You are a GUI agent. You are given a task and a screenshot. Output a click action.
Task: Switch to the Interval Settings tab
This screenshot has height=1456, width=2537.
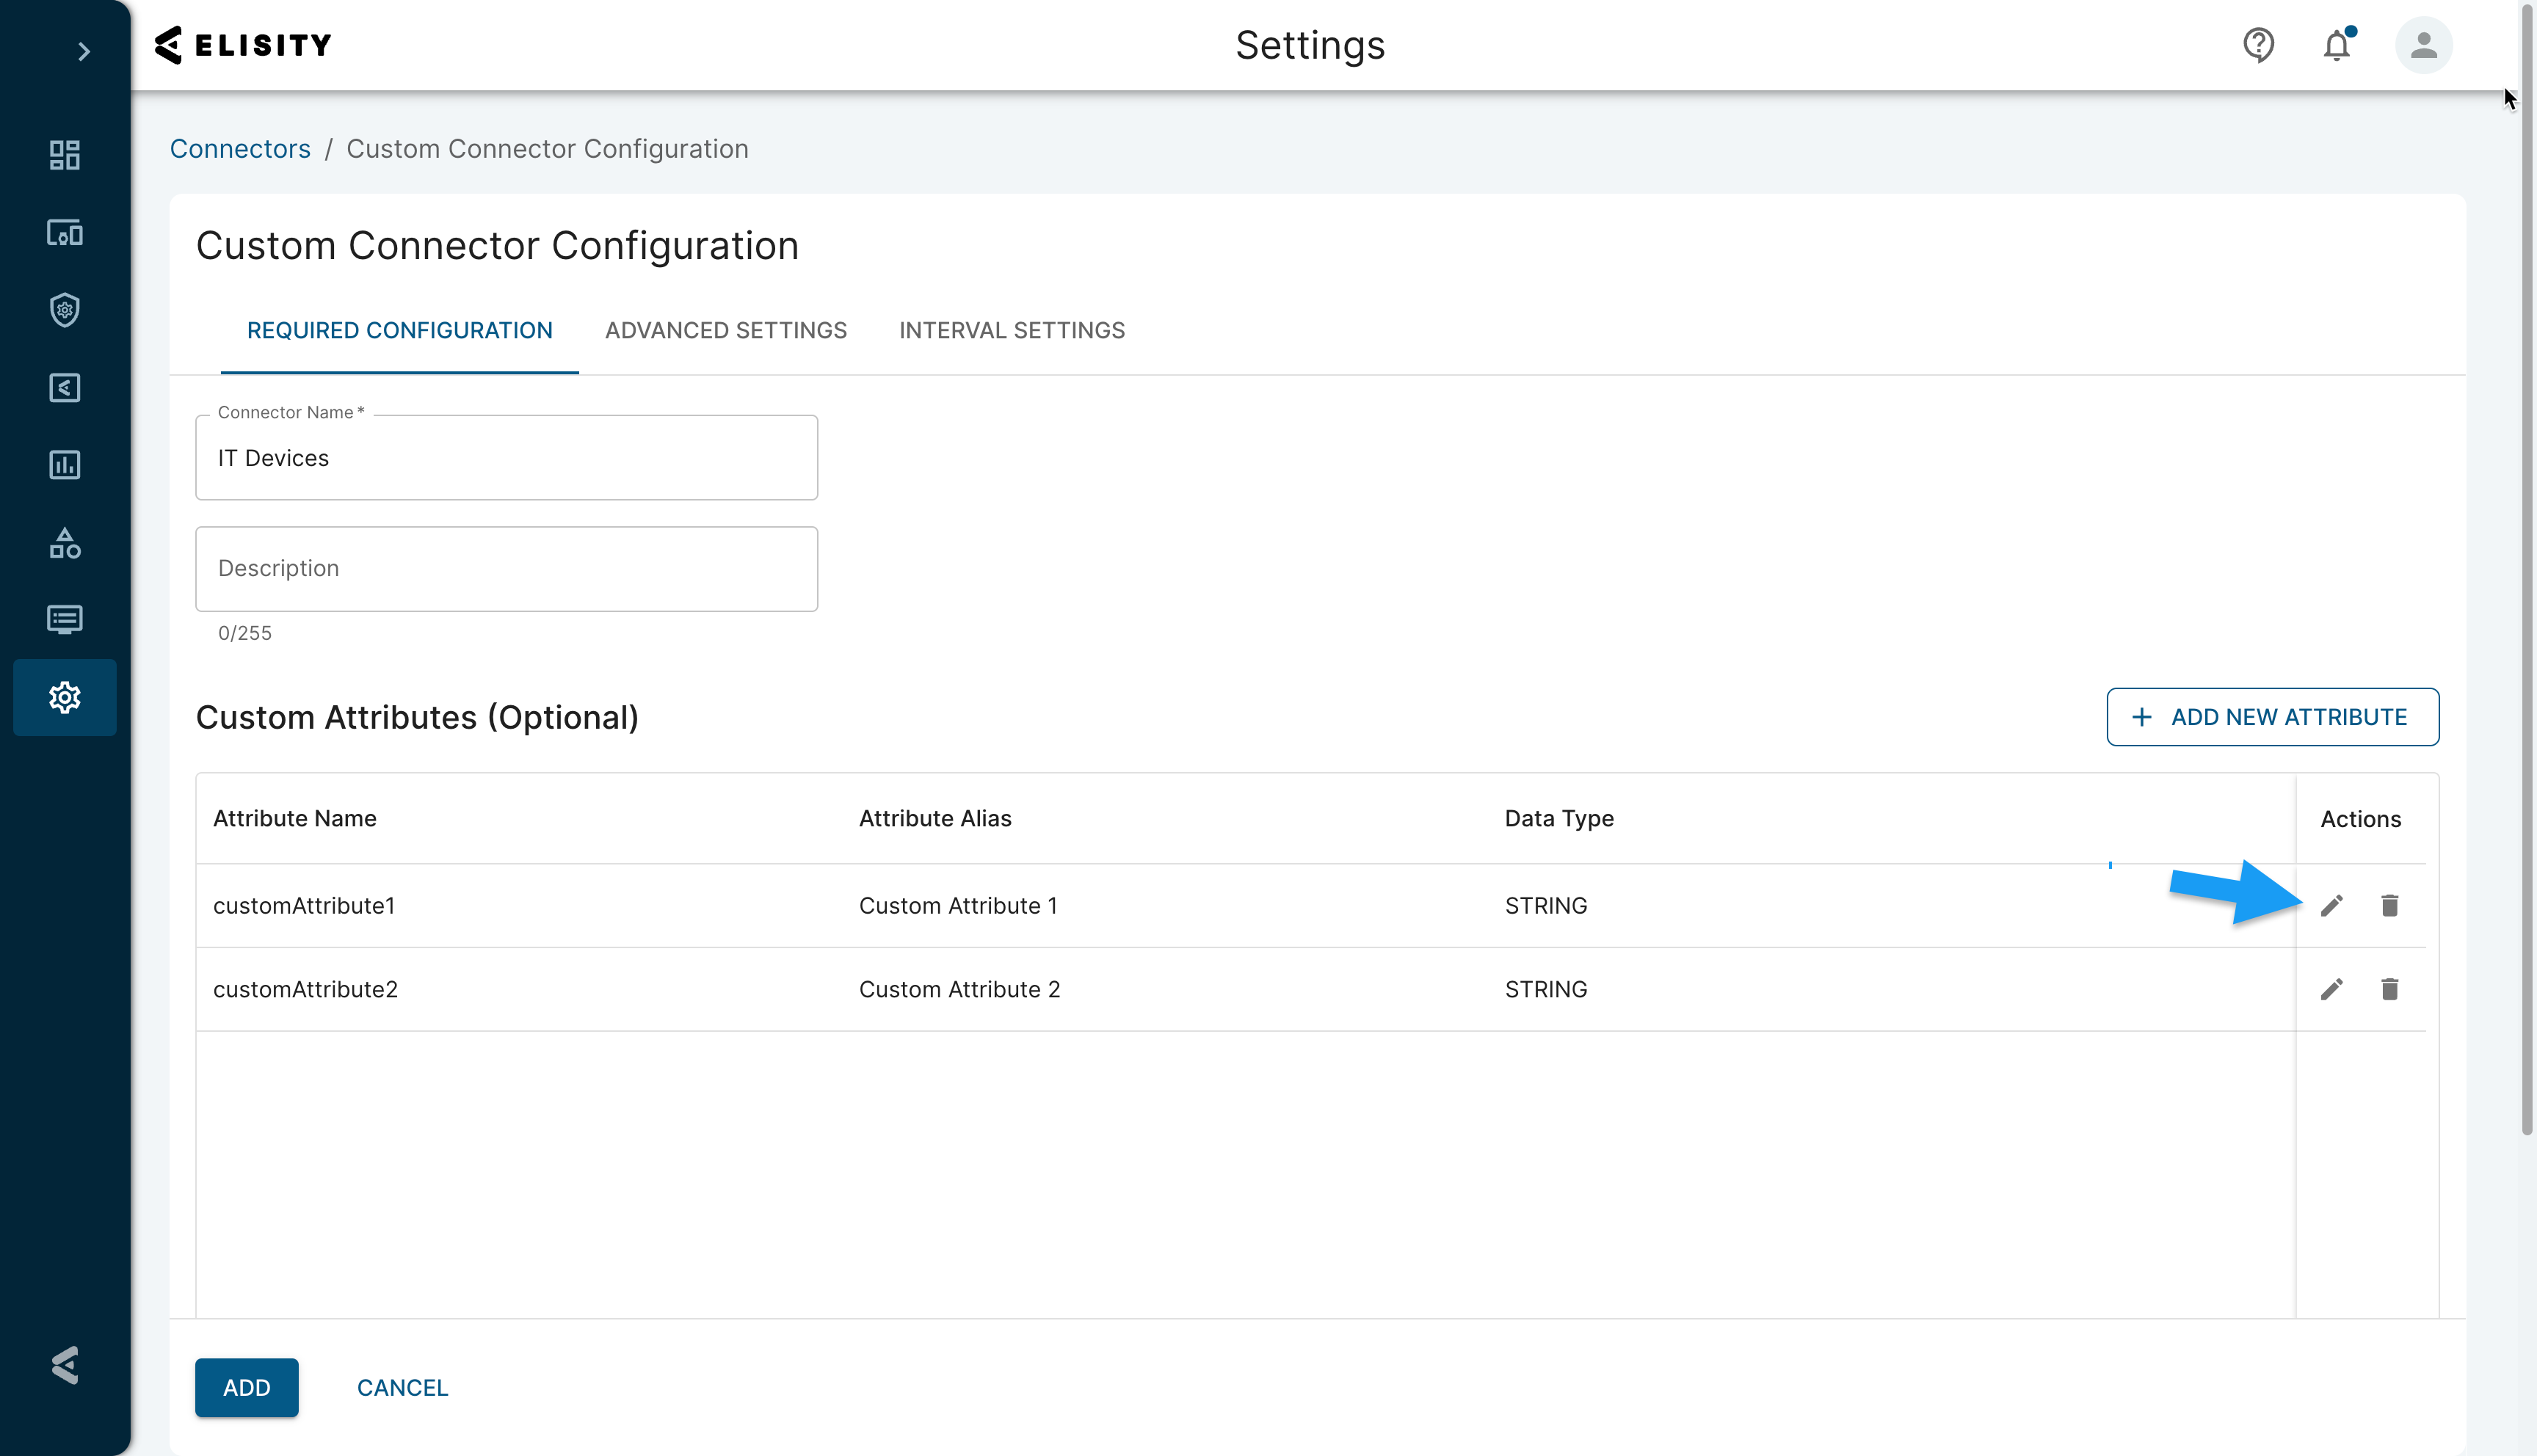tap(1012, 331)
